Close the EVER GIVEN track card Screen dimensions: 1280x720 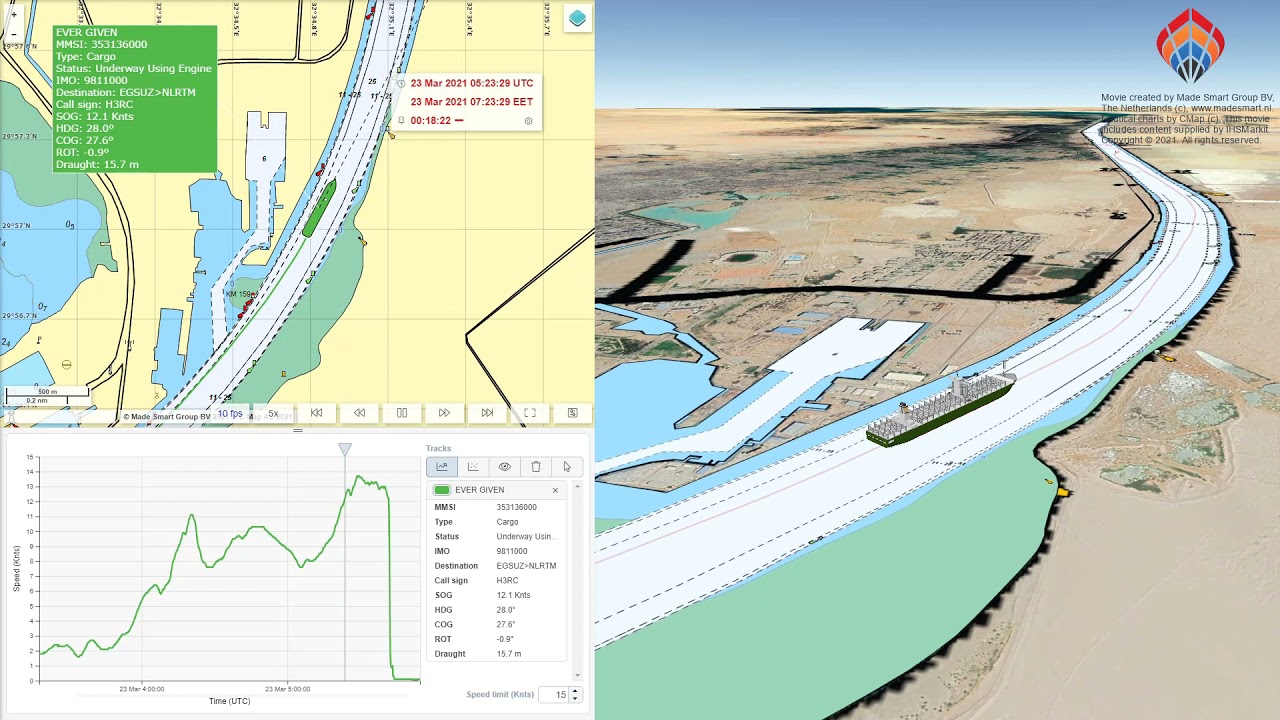tap(555, 490)
